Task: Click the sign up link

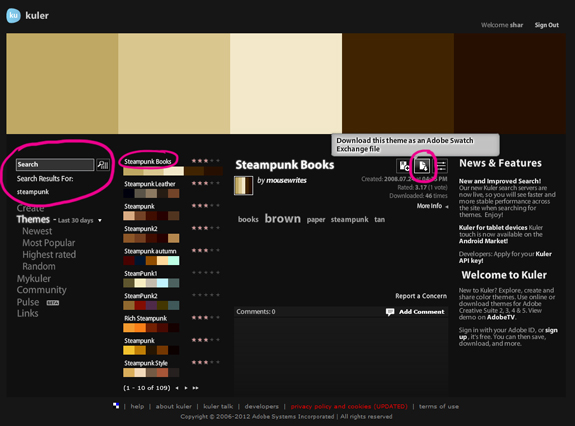Action: [508, 333]
